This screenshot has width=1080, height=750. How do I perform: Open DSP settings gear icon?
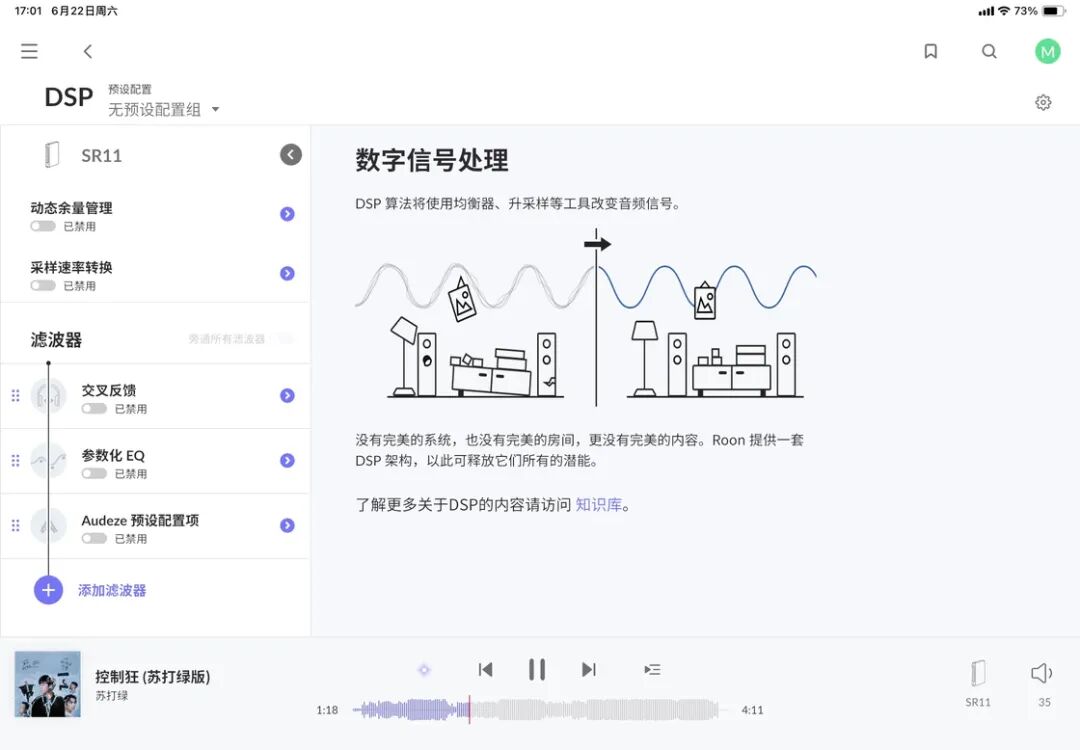click(1043, 102)
